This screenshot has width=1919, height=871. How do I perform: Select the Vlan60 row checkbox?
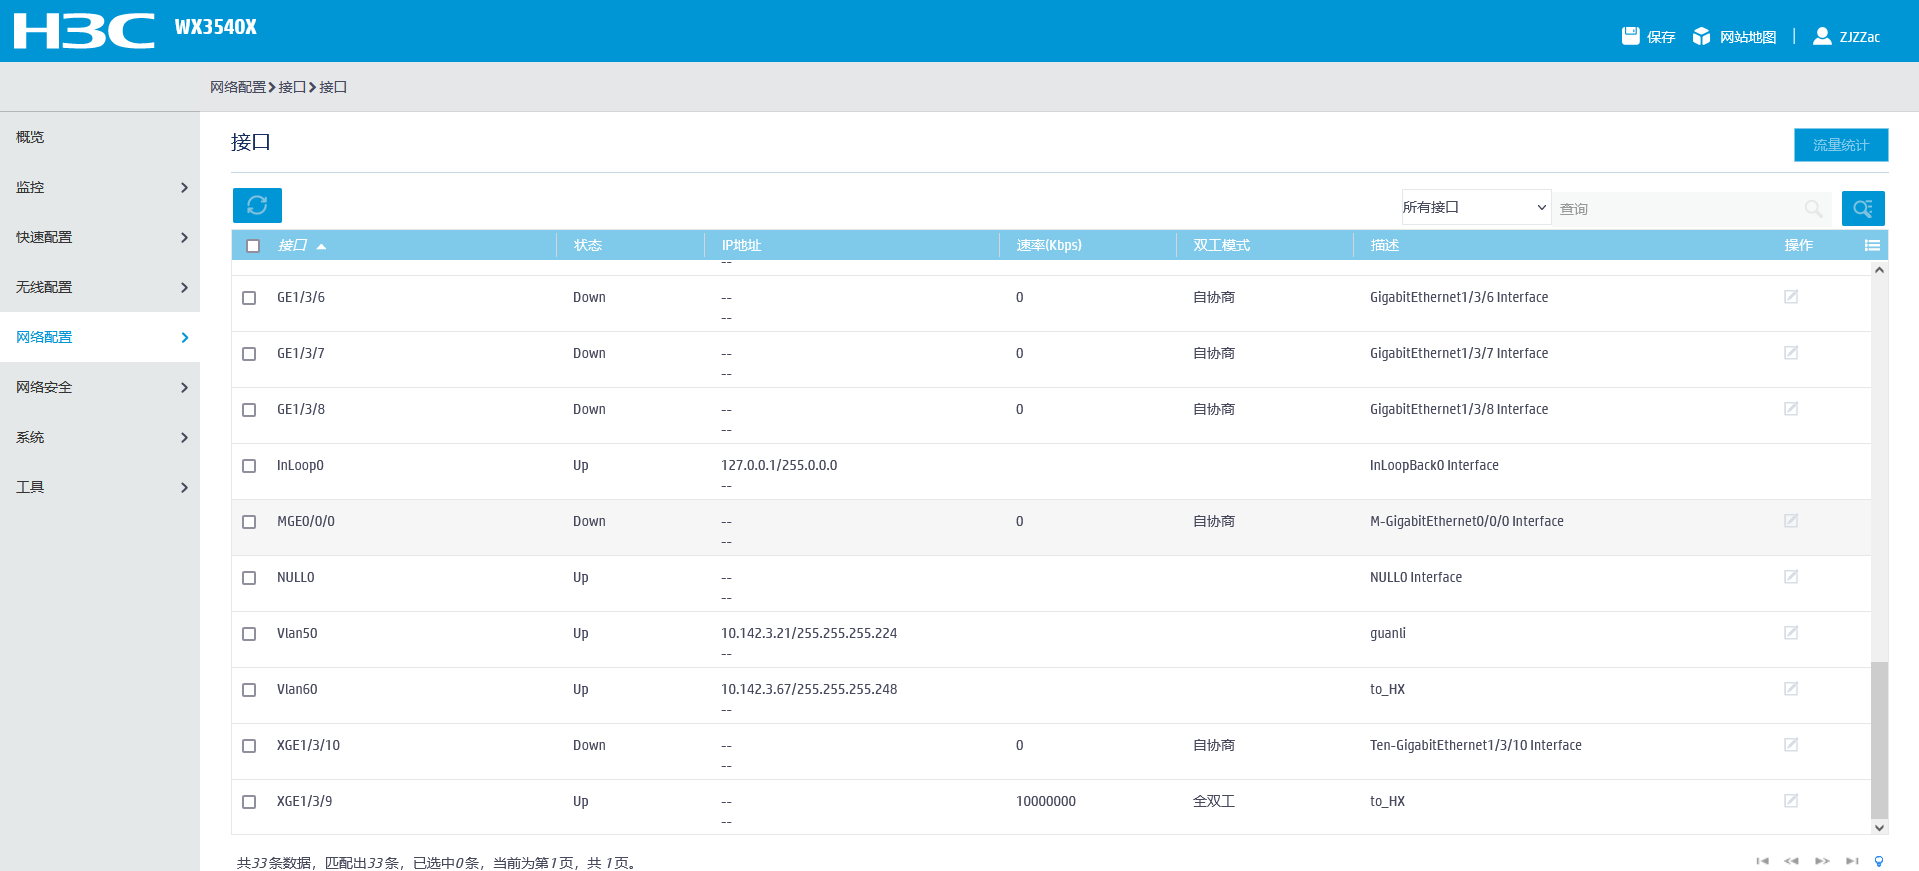click(249, 690)
